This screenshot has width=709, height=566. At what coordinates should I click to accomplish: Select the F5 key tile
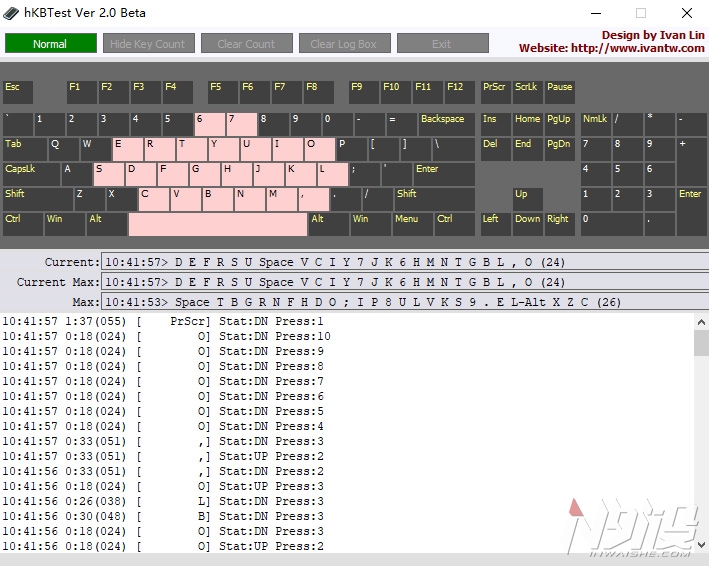(x=223, y=92)
